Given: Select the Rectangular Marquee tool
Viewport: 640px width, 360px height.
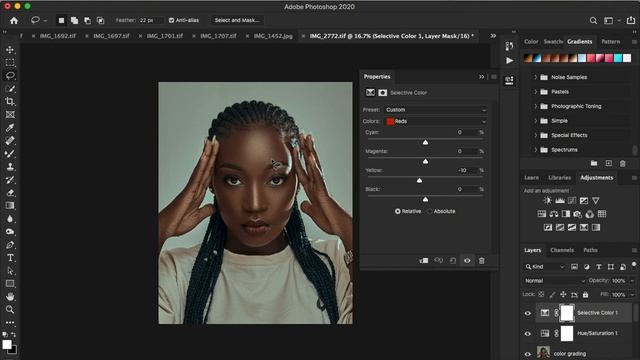Looking at the screenshot, I should click(x=10, y=62).
